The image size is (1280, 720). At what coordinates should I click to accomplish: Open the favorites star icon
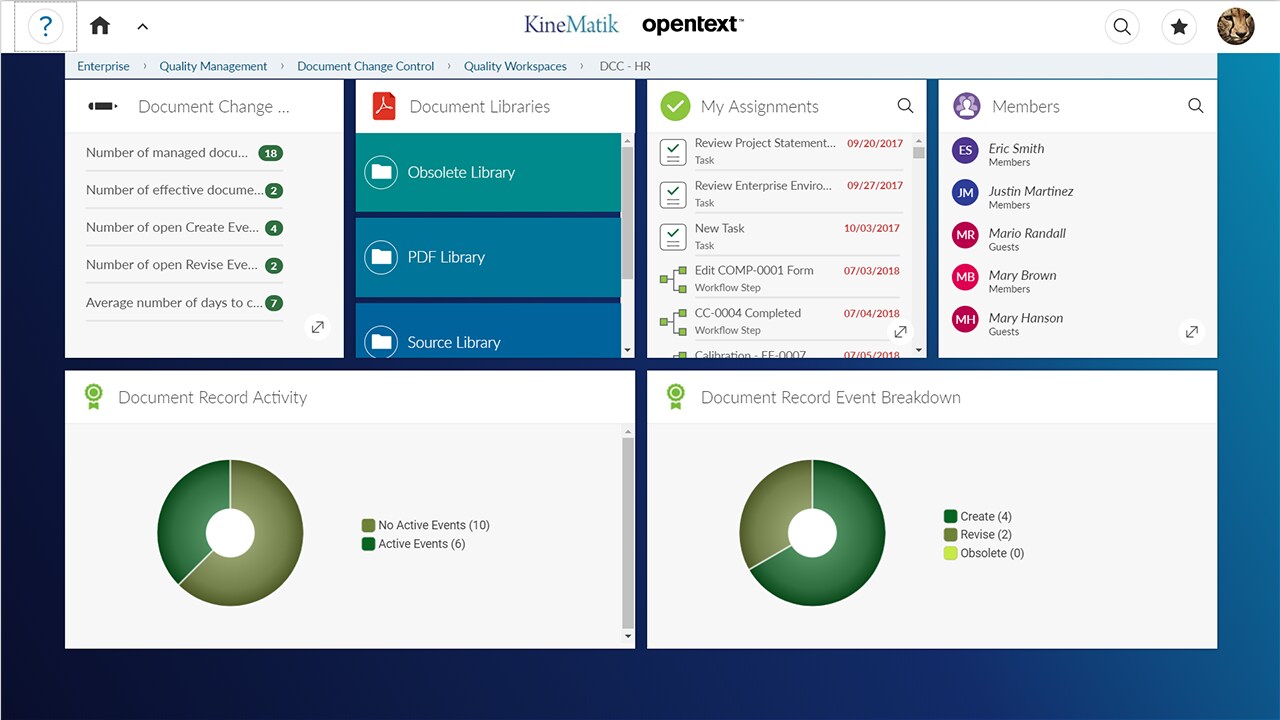[1179, 27]
